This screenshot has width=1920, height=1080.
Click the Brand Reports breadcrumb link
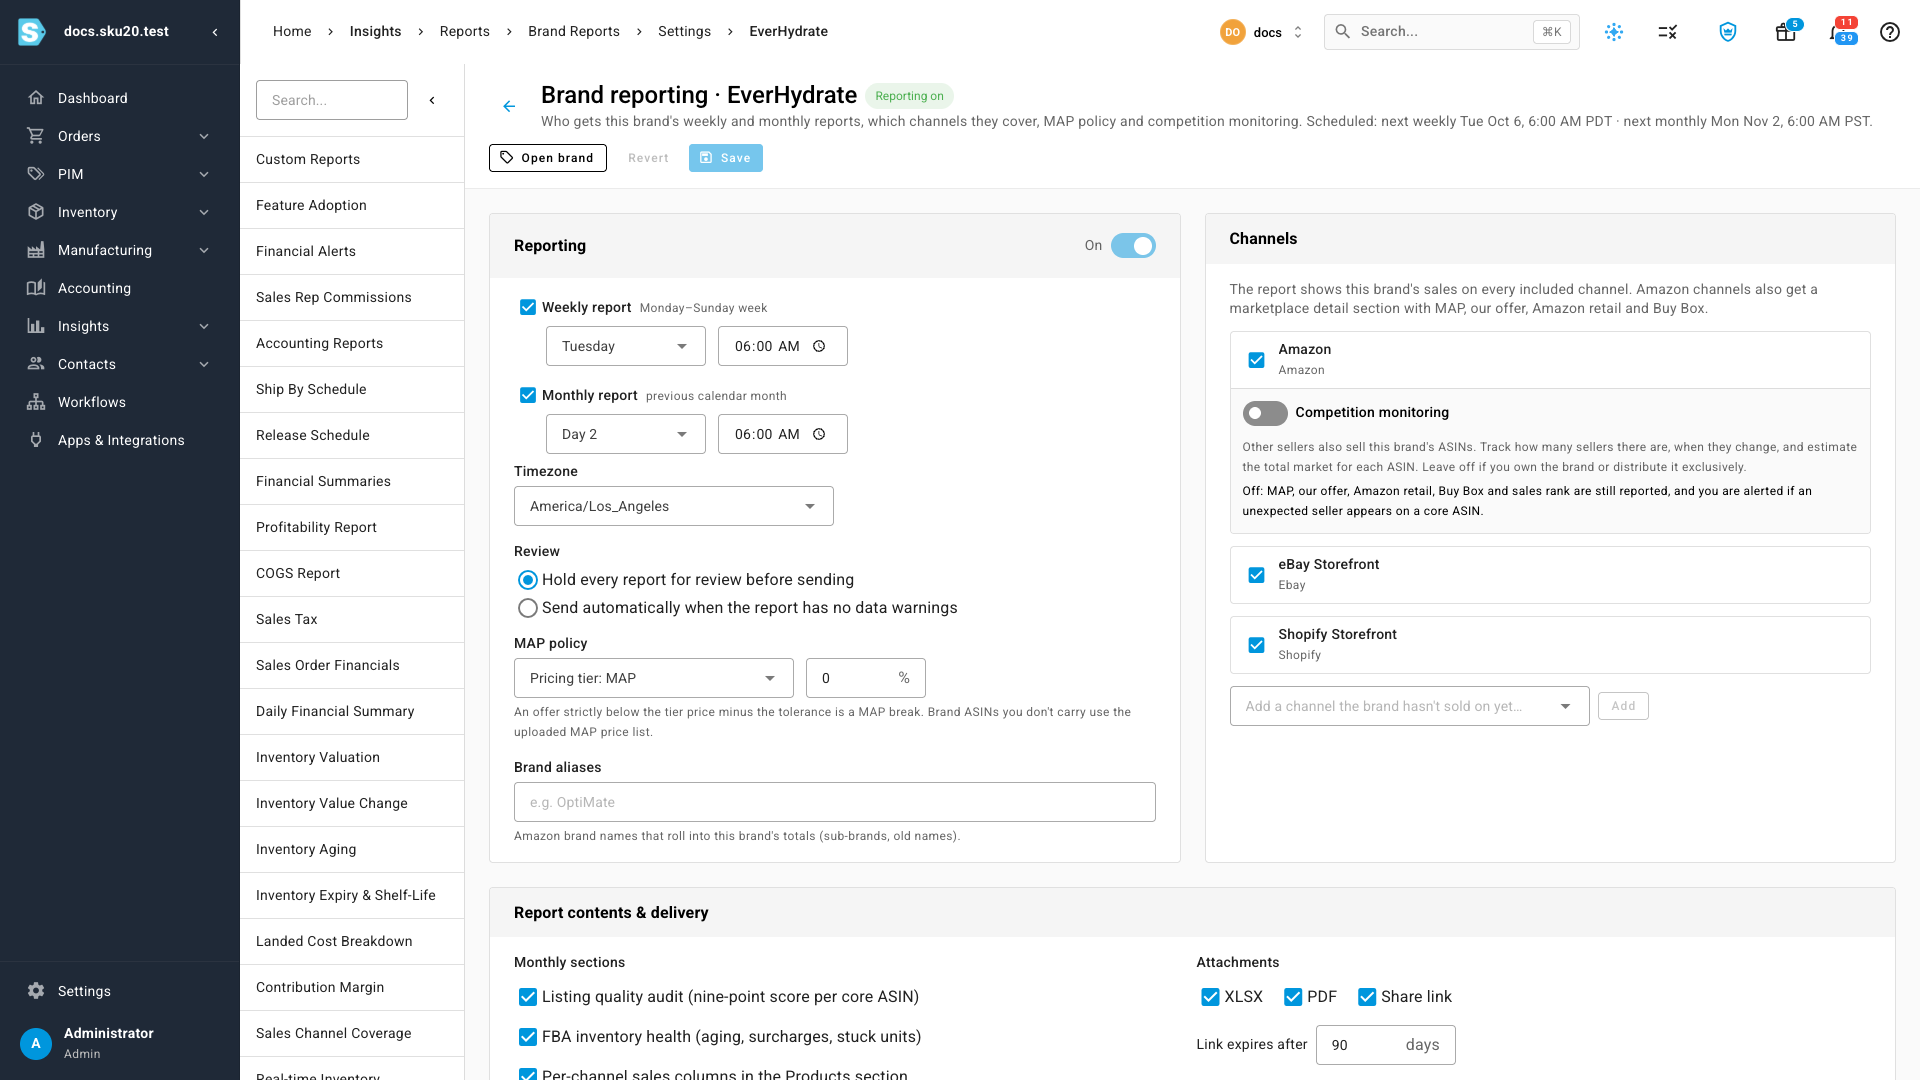point(574,31)
